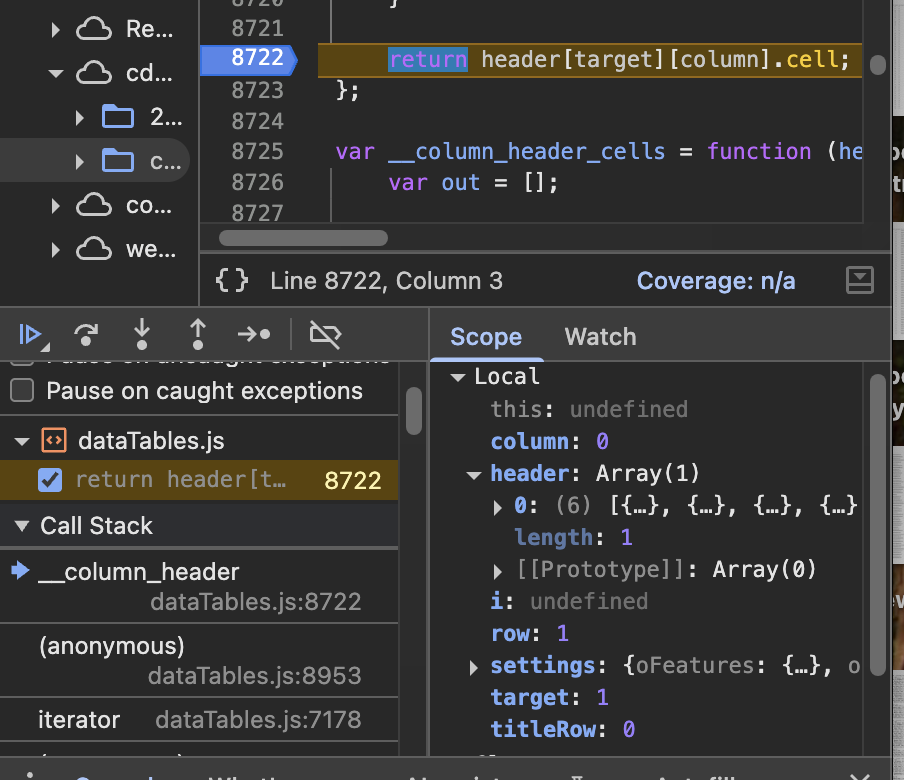This screenshot has height=780, width=904.
Task: Collapse the Call Stack section
Action: click(21, 526)
